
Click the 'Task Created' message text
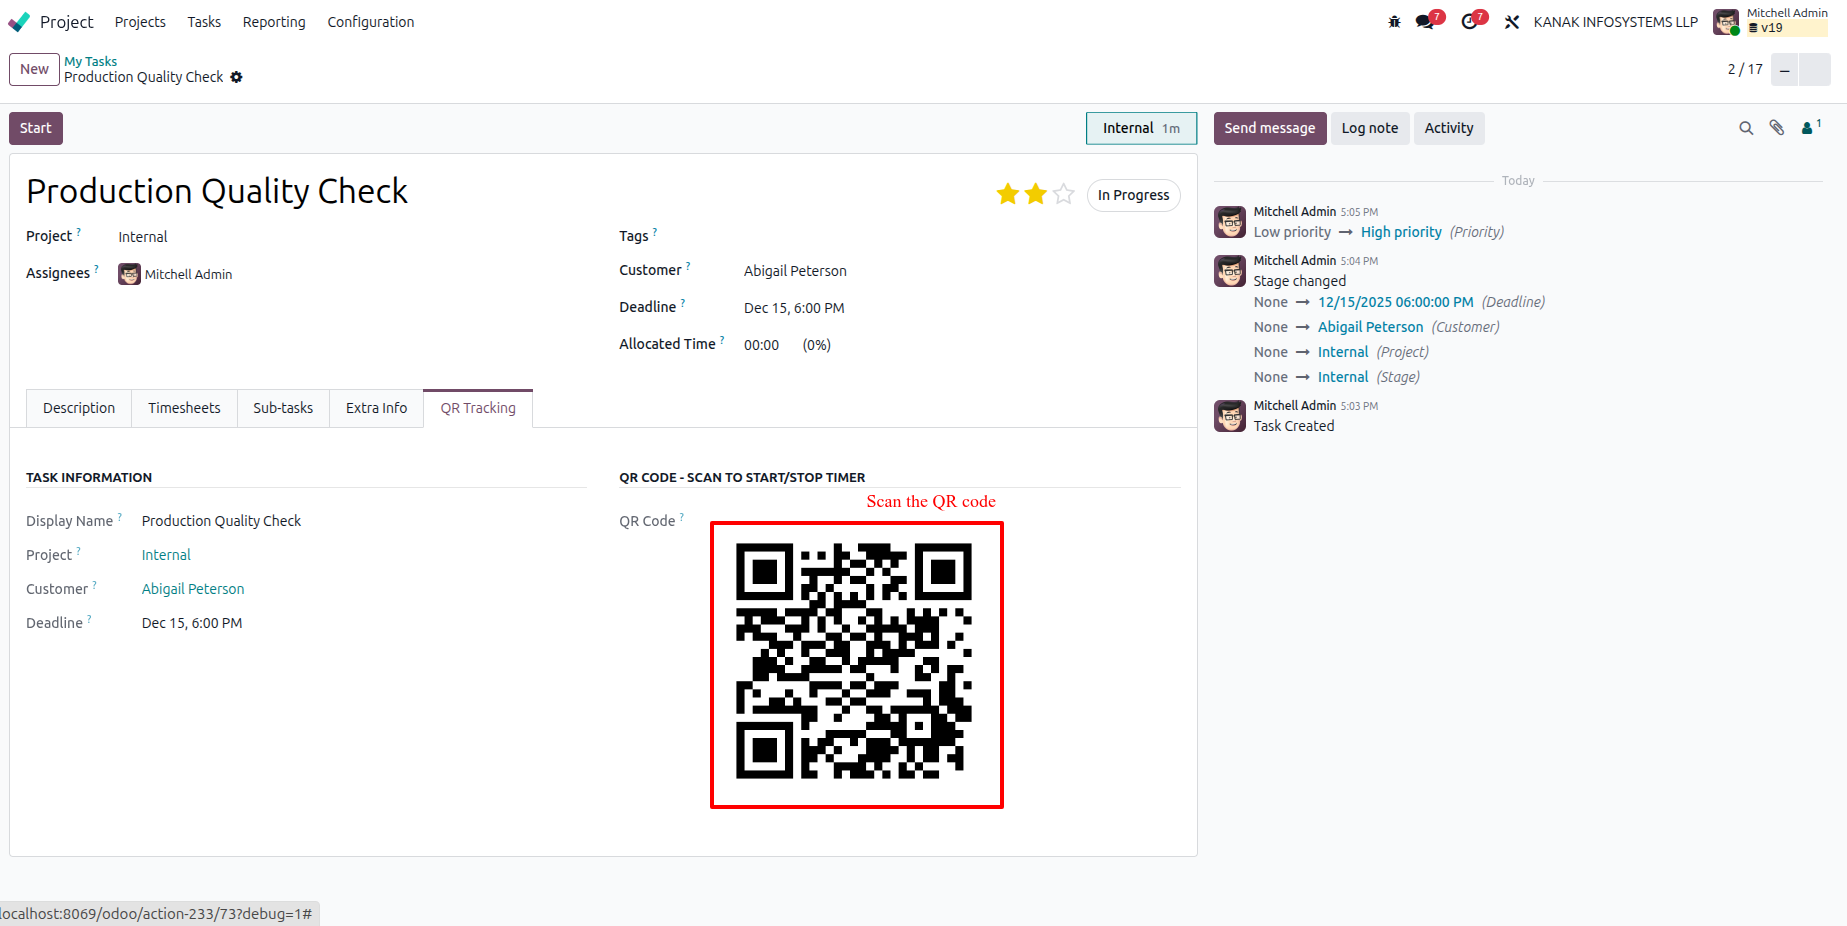click(1294, 426)
